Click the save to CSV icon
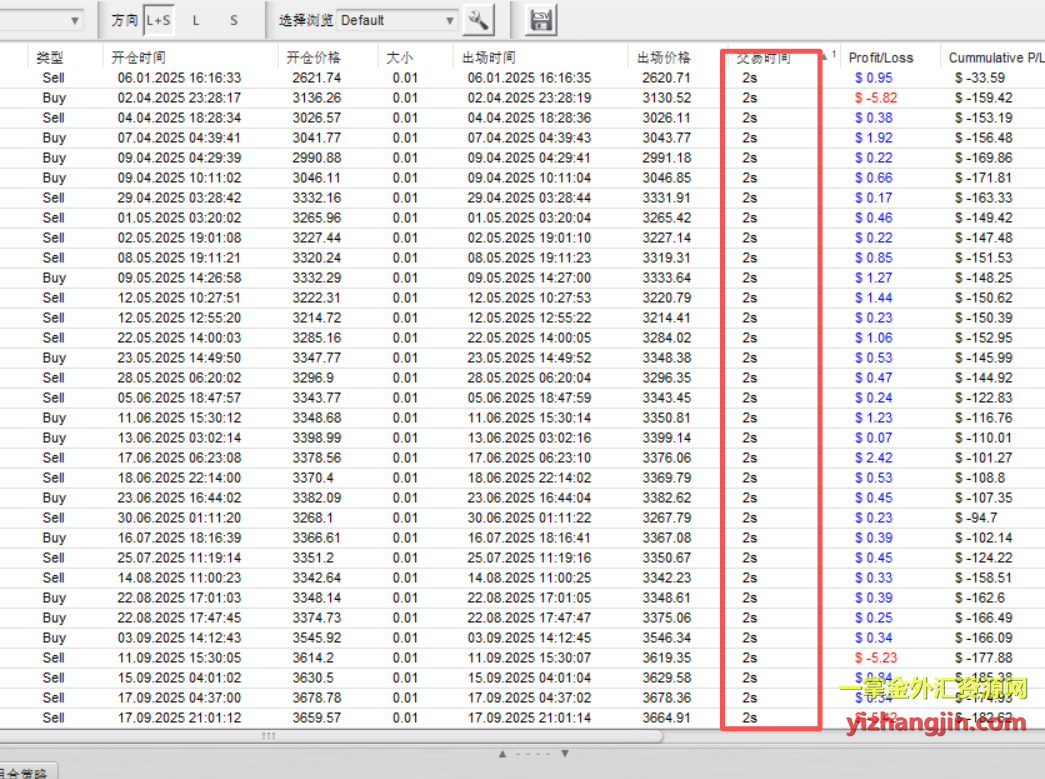 (x=540, y=20)
